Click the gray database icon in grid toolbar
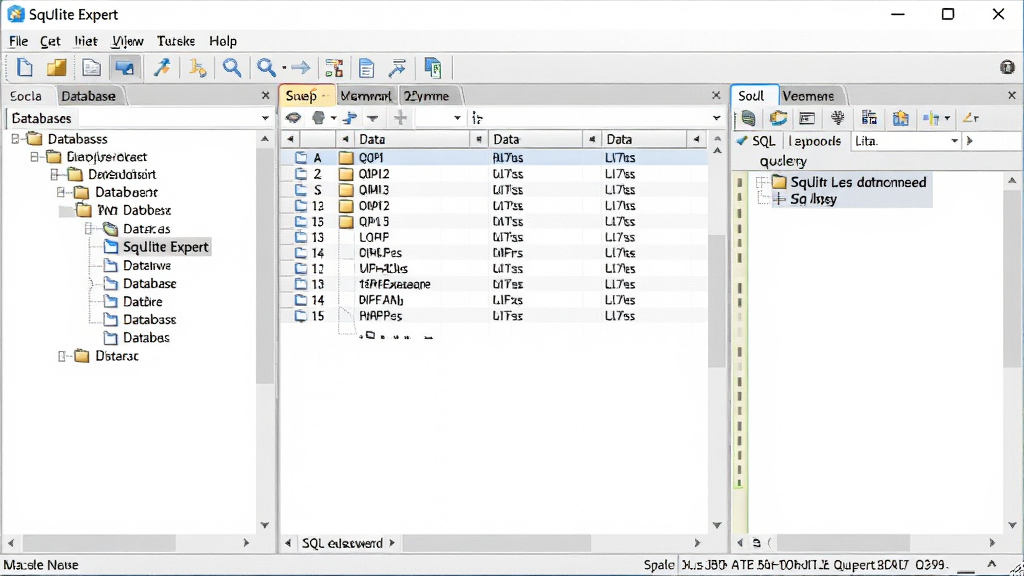 point(319,118)
